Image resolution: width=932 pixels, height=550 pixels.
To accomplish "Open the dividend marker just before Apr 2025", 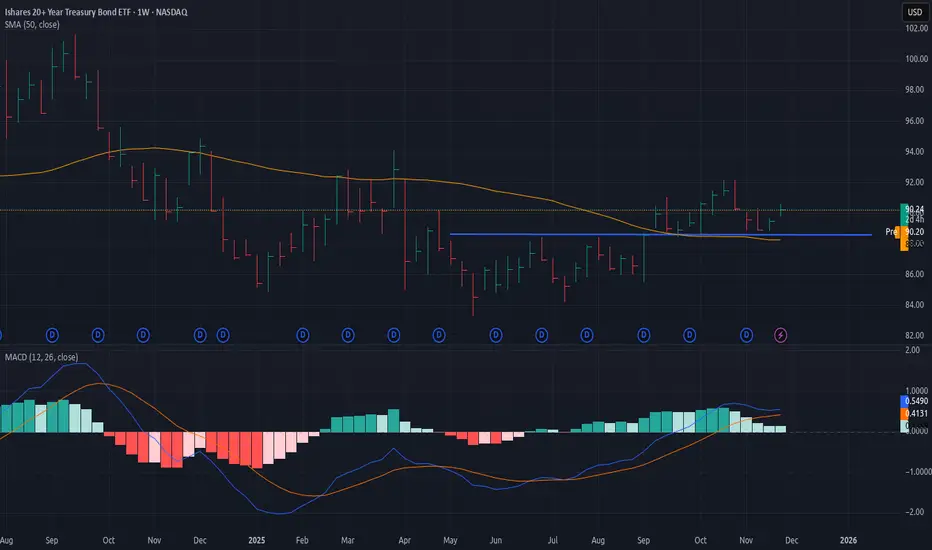I will (393, 335).
